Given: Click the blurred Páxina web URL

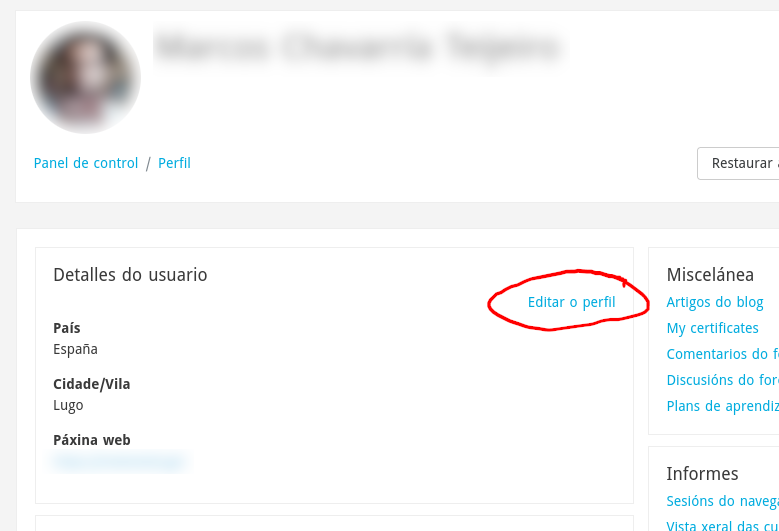Looking at the screenshot, I should pyautogui.click(x=119, y=462).
